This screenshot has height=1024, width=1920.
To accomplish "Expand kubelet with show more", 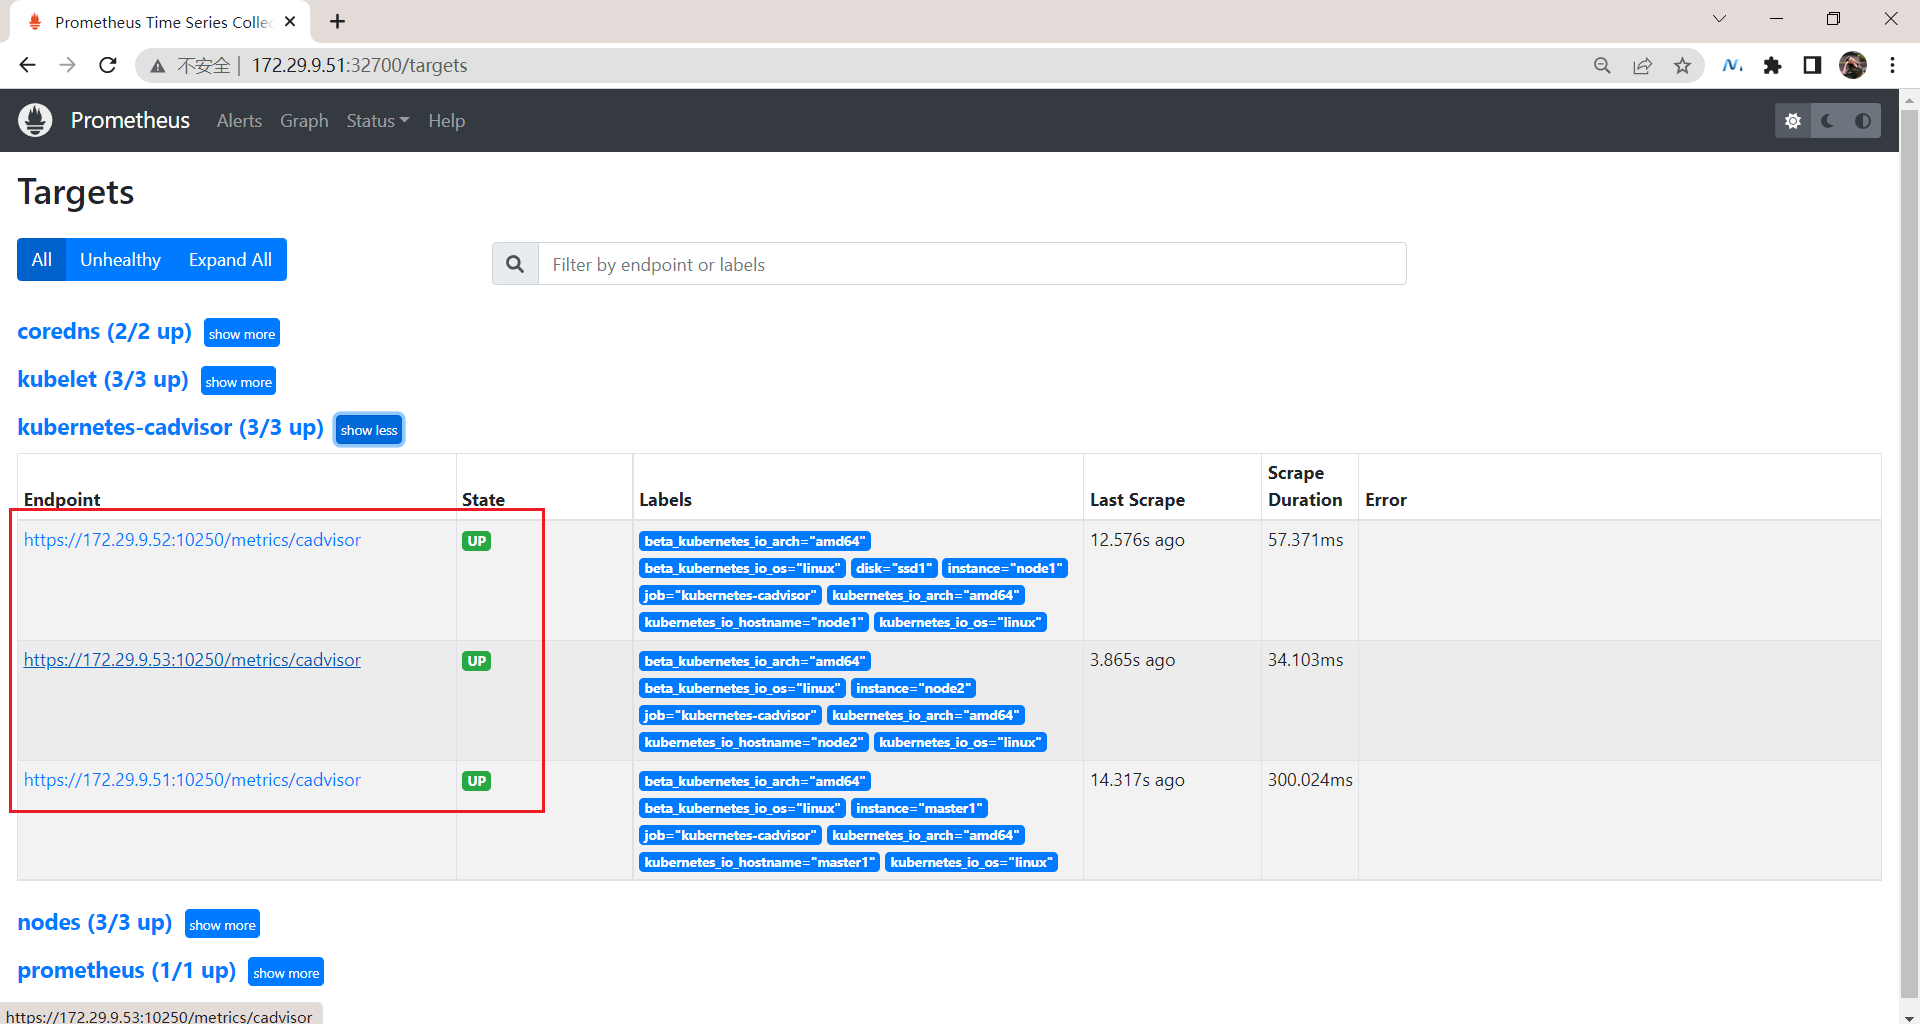I will pos(238,381).
